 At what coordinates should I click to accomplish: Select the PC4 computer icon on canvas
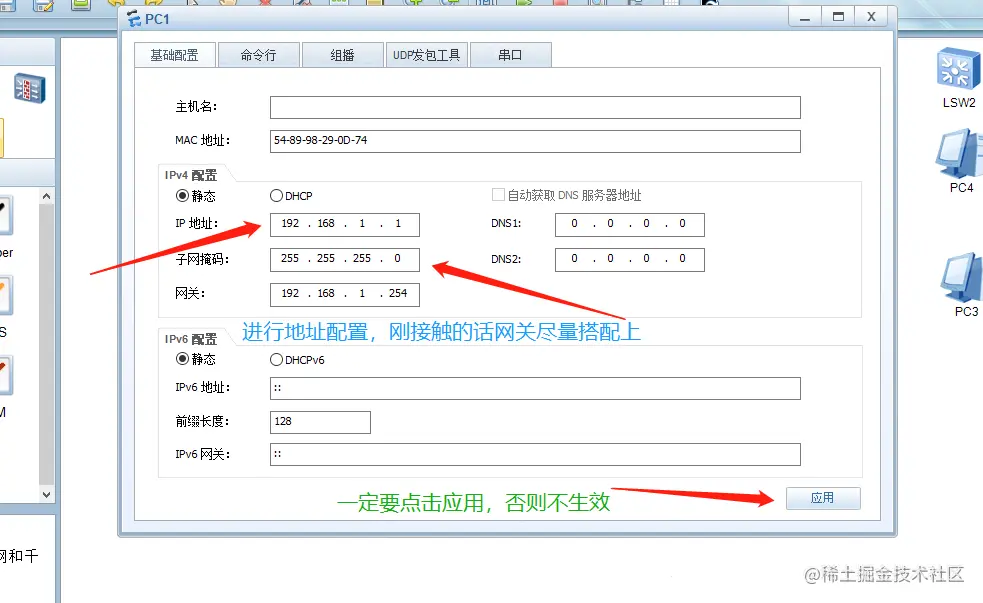pyautogui.click(x=959, y=154)
